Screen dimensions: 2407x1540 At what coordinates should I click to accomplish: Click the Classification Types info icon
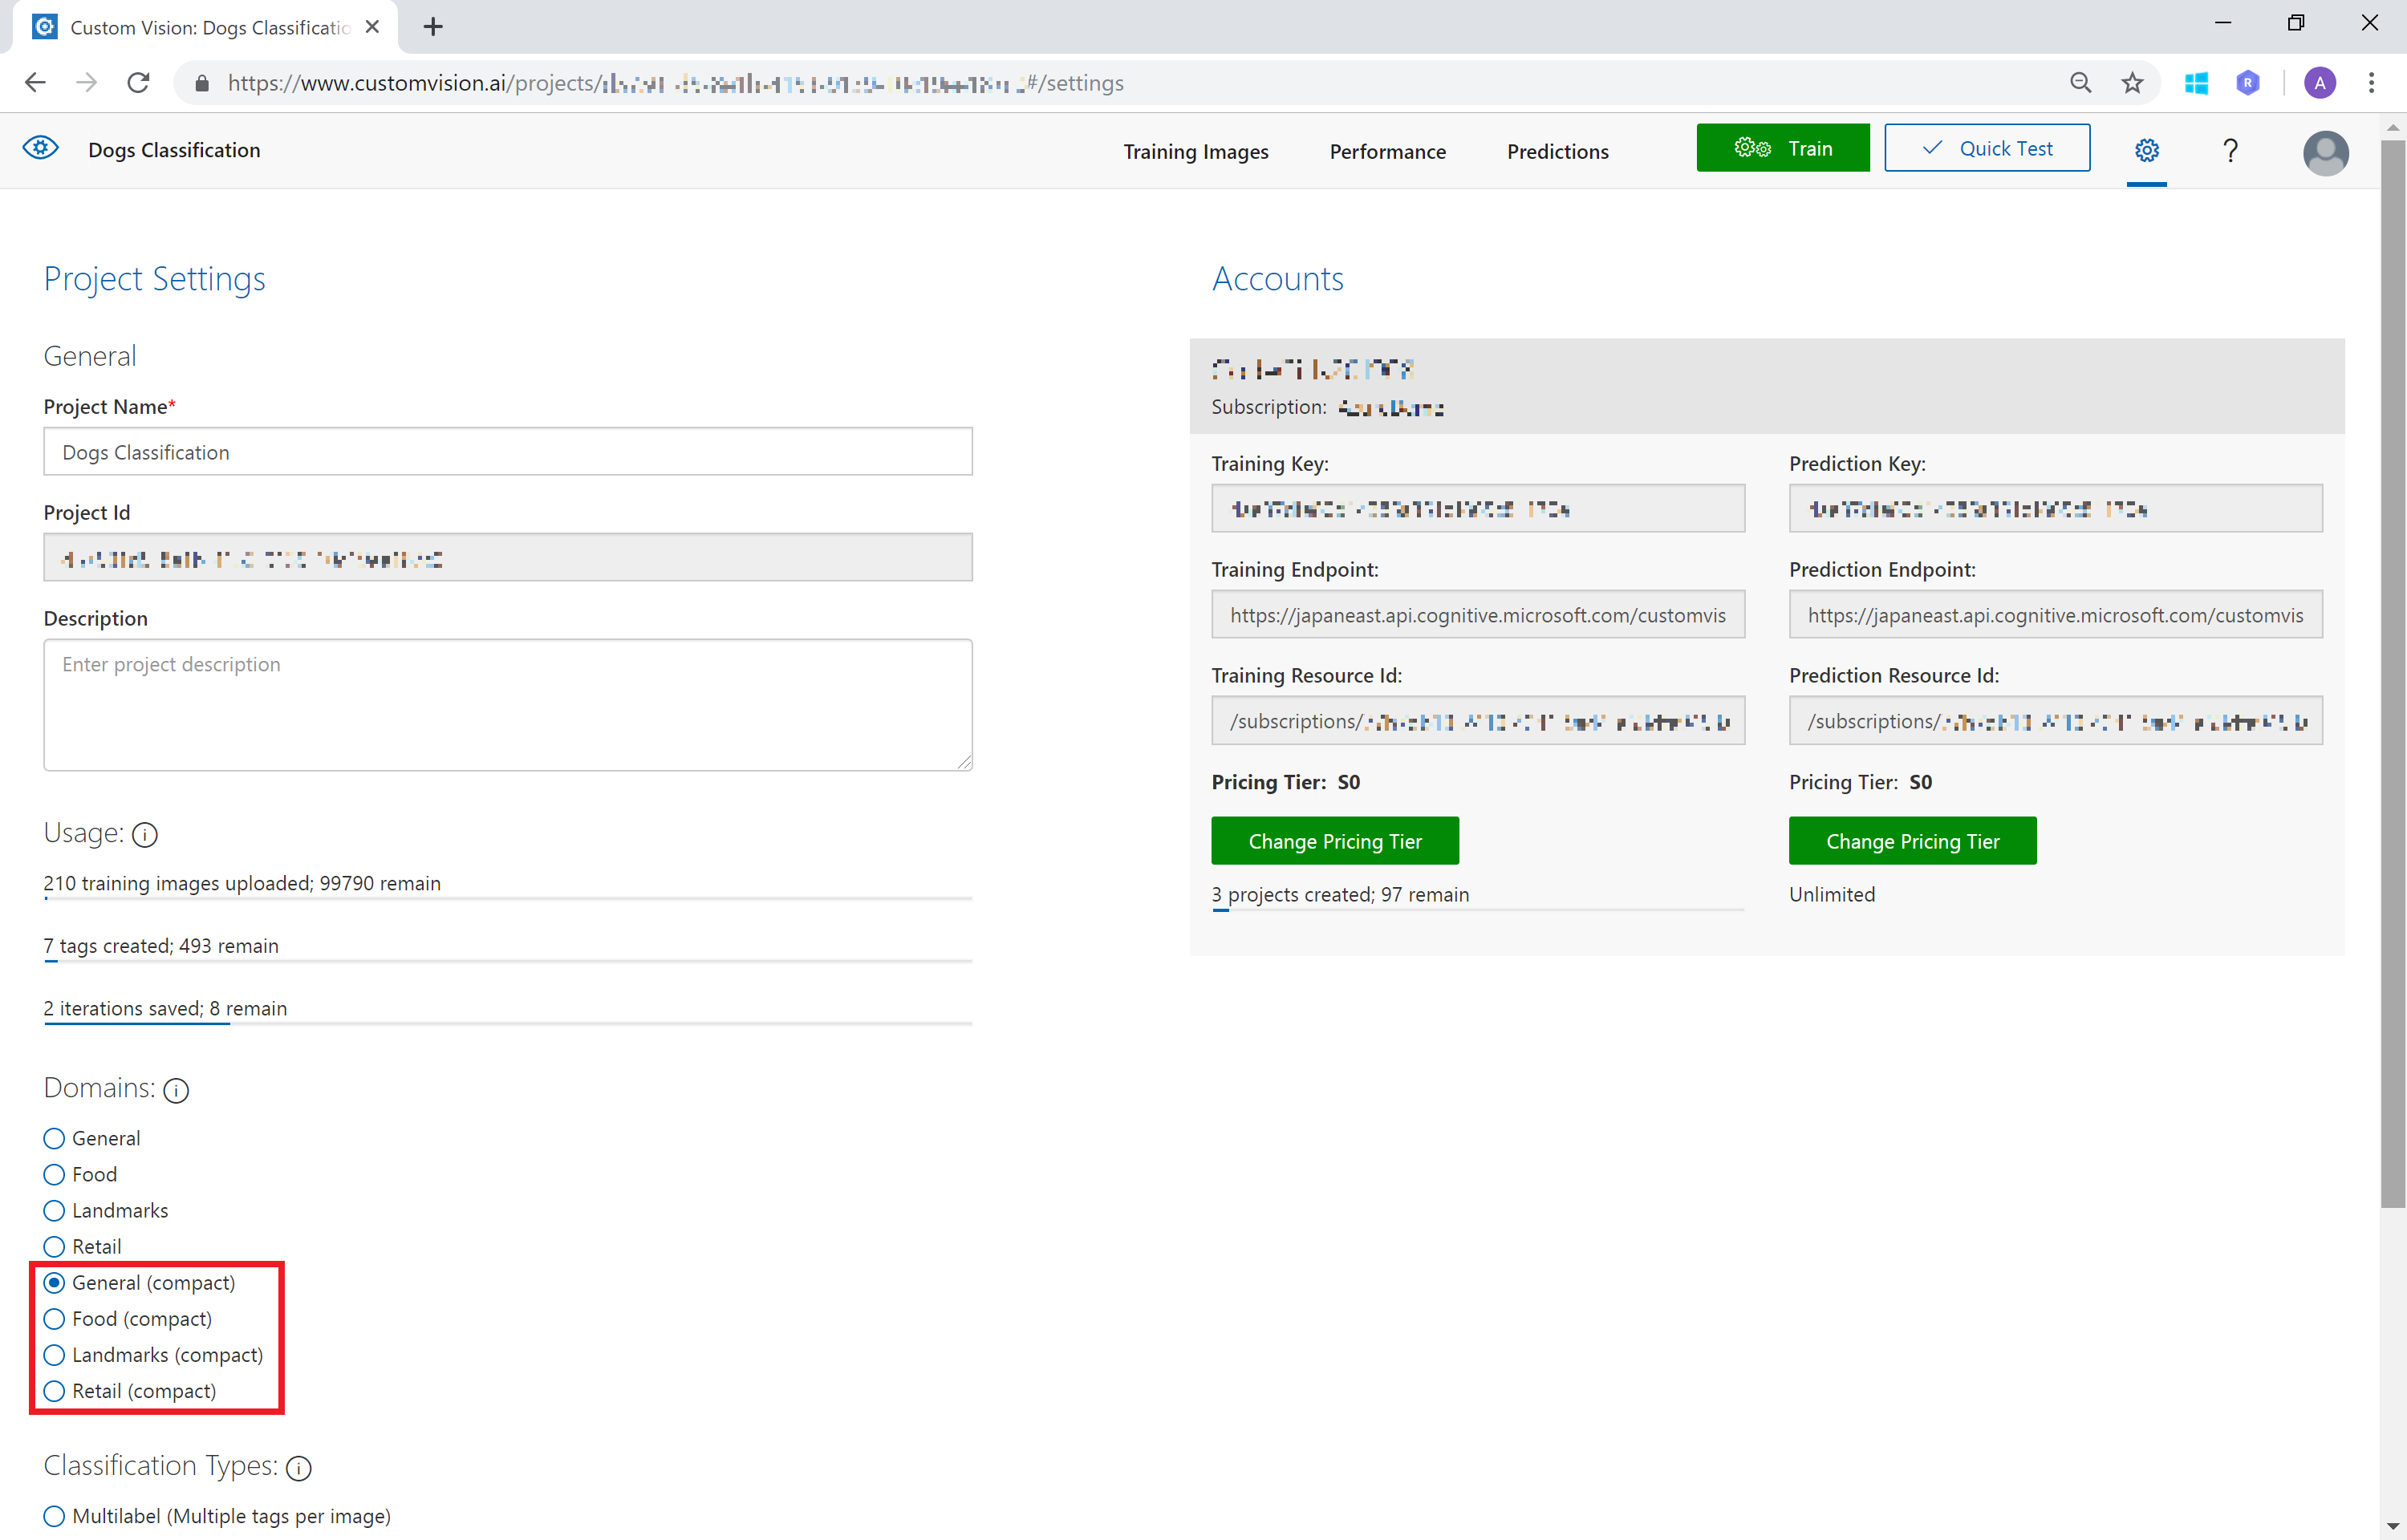tap(298, 1467)
